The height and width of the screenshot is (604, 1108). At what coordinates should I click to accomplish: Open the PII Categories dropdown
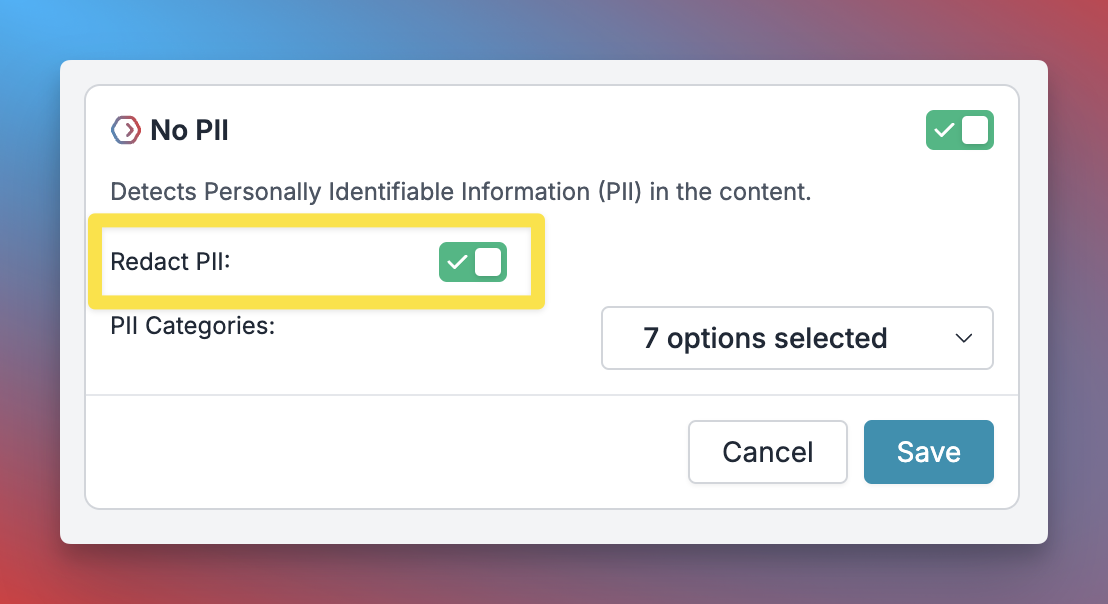pos(797,338)
